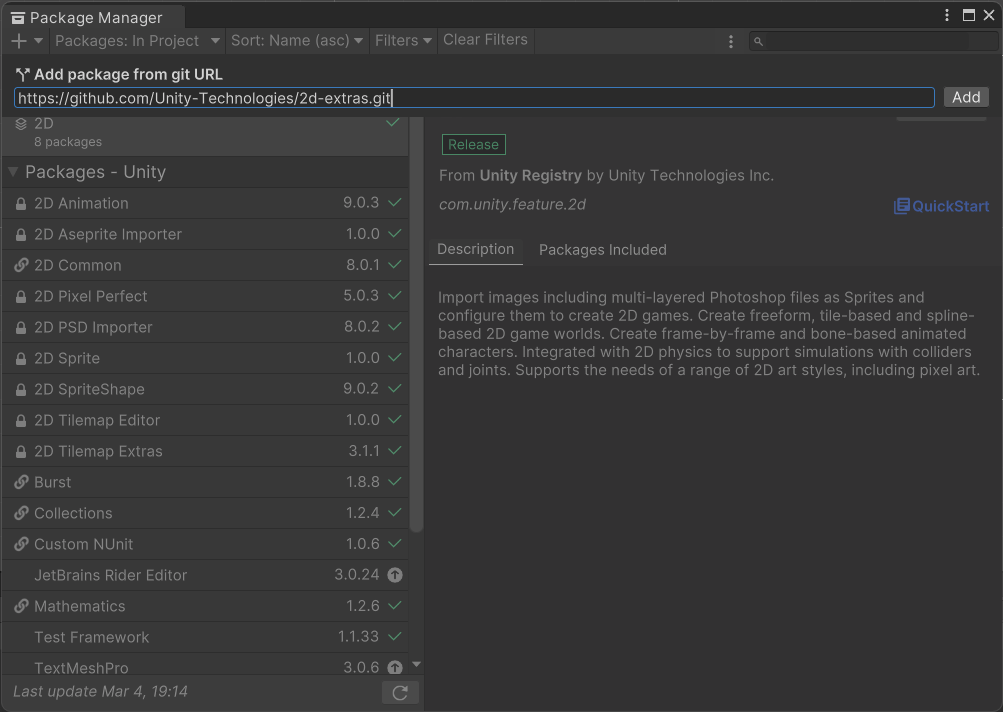Click the plus add package icon
The width and height of the screenshot is (1003, 712).
pyautogui.click(x=19, y=41)
